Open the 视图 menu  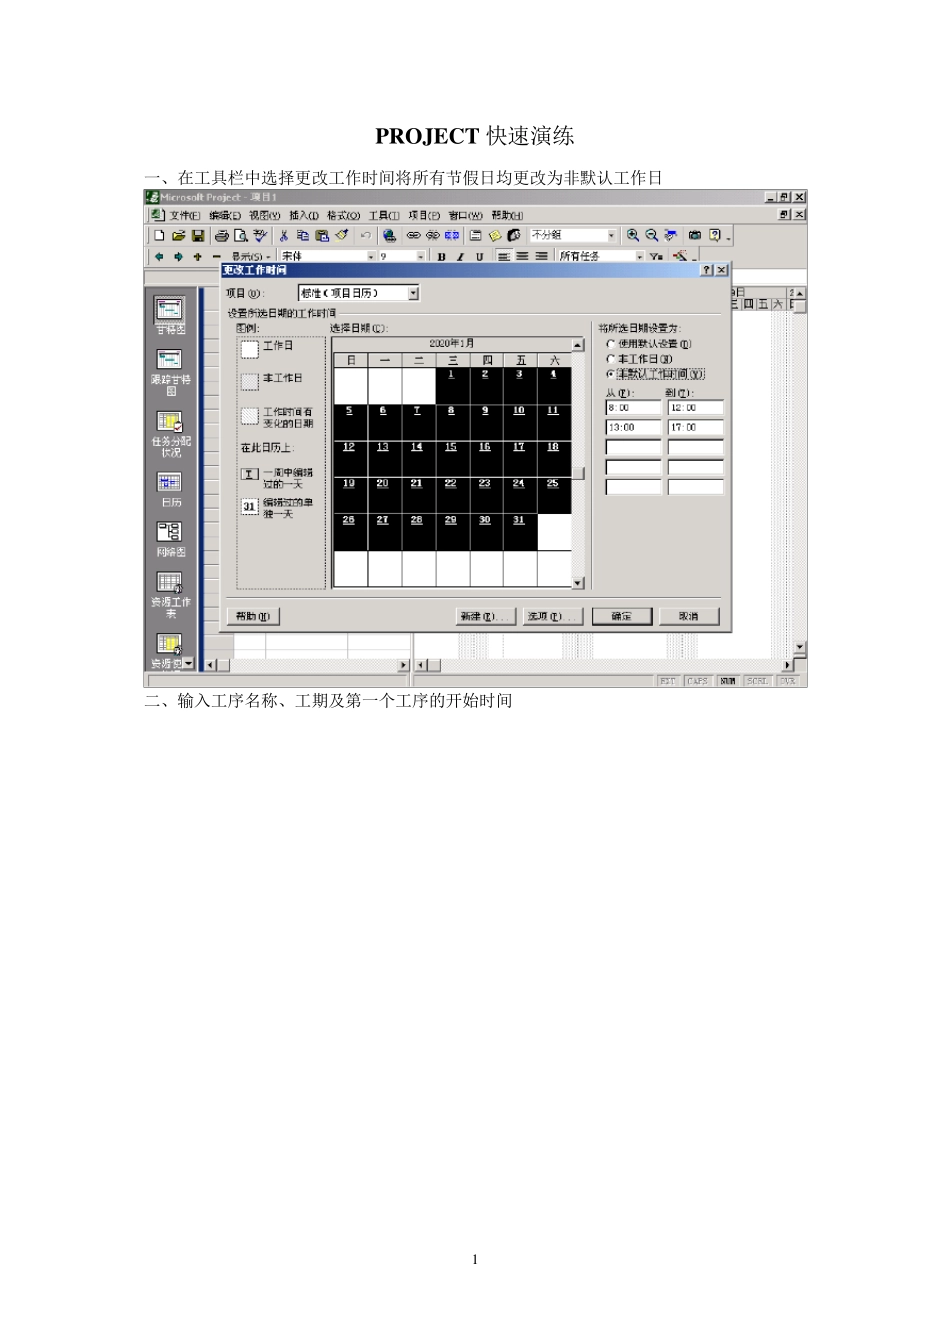click(x=265, y=215)
